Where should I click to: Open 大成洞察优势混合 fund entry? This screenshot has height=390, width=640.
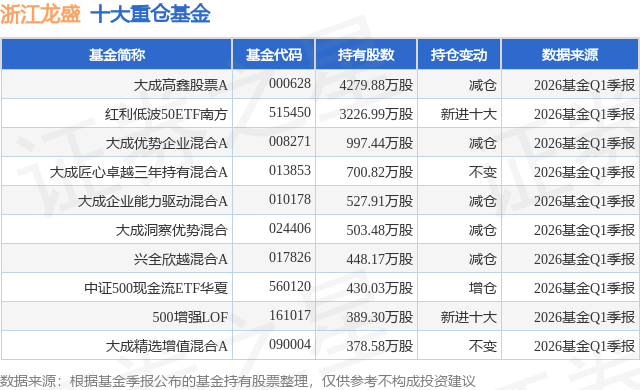tap(171, 230)
